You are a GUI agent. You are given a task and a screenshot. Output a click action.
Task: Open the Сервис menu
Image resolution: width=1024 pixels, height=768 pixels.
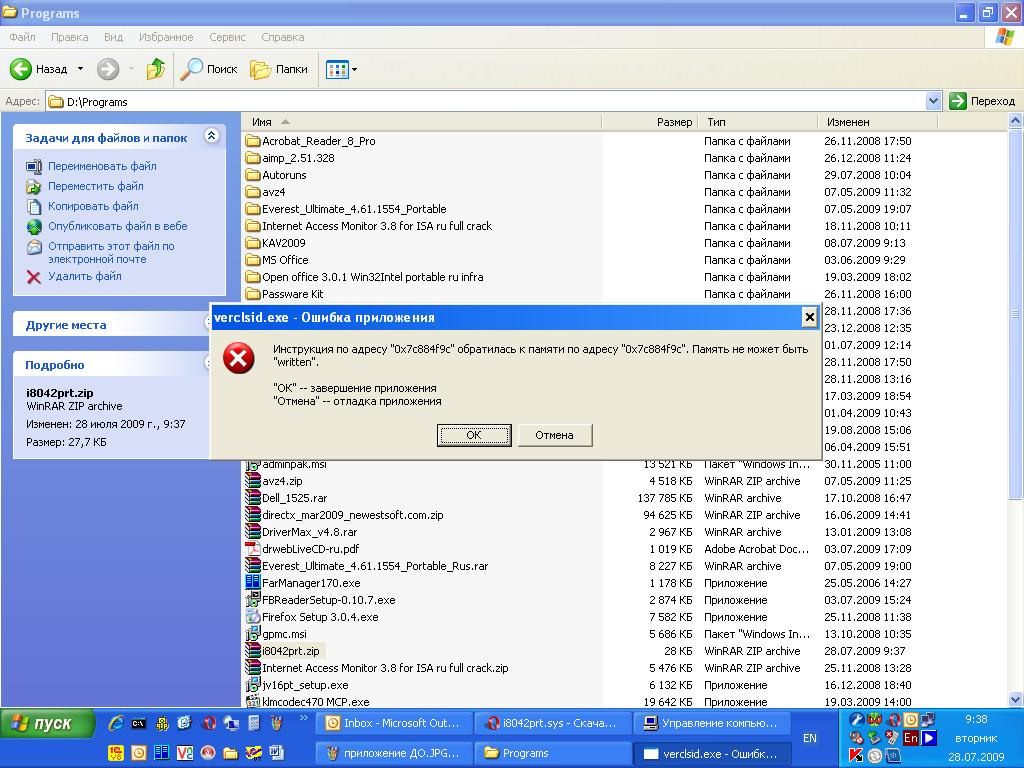(x=227, y=37)
